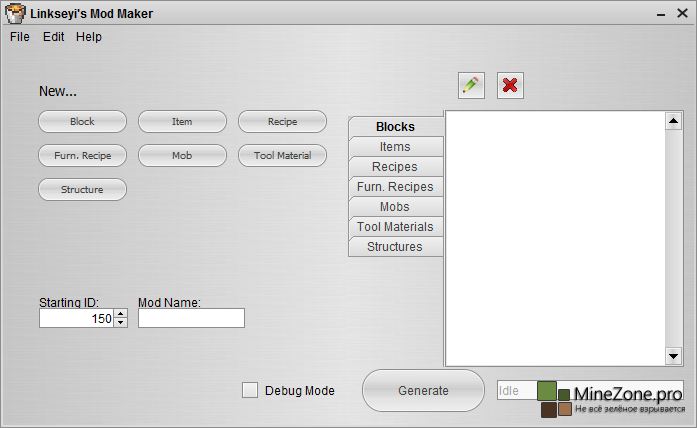The height and width of the screenshot is (428, 697).
Task: Open the Edit menu
Action: (x=53, y=37)
